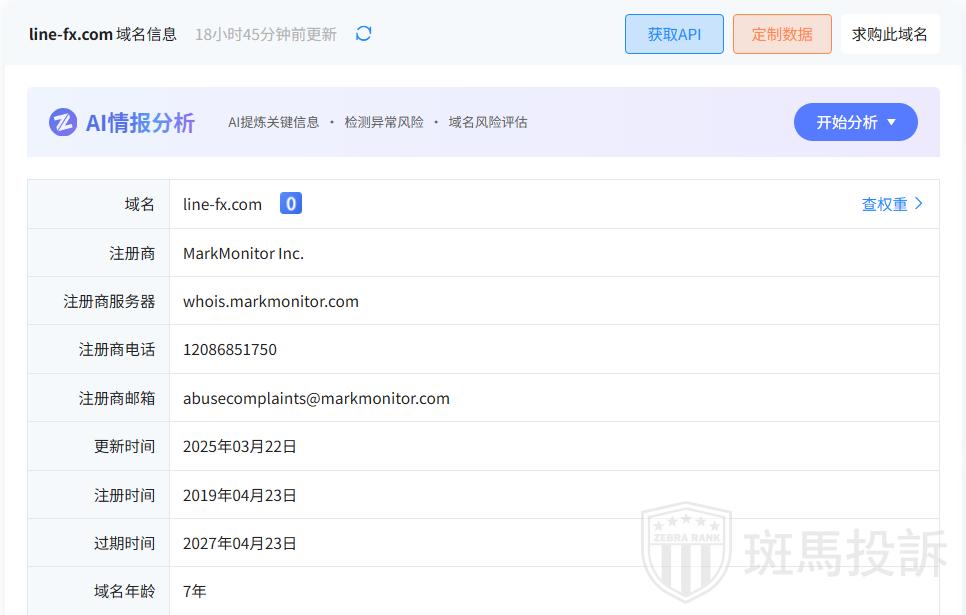The height and width of the screenshot is (615, 966).
Task: Click the AI情报分析 heading text
Action: [140, 122]
